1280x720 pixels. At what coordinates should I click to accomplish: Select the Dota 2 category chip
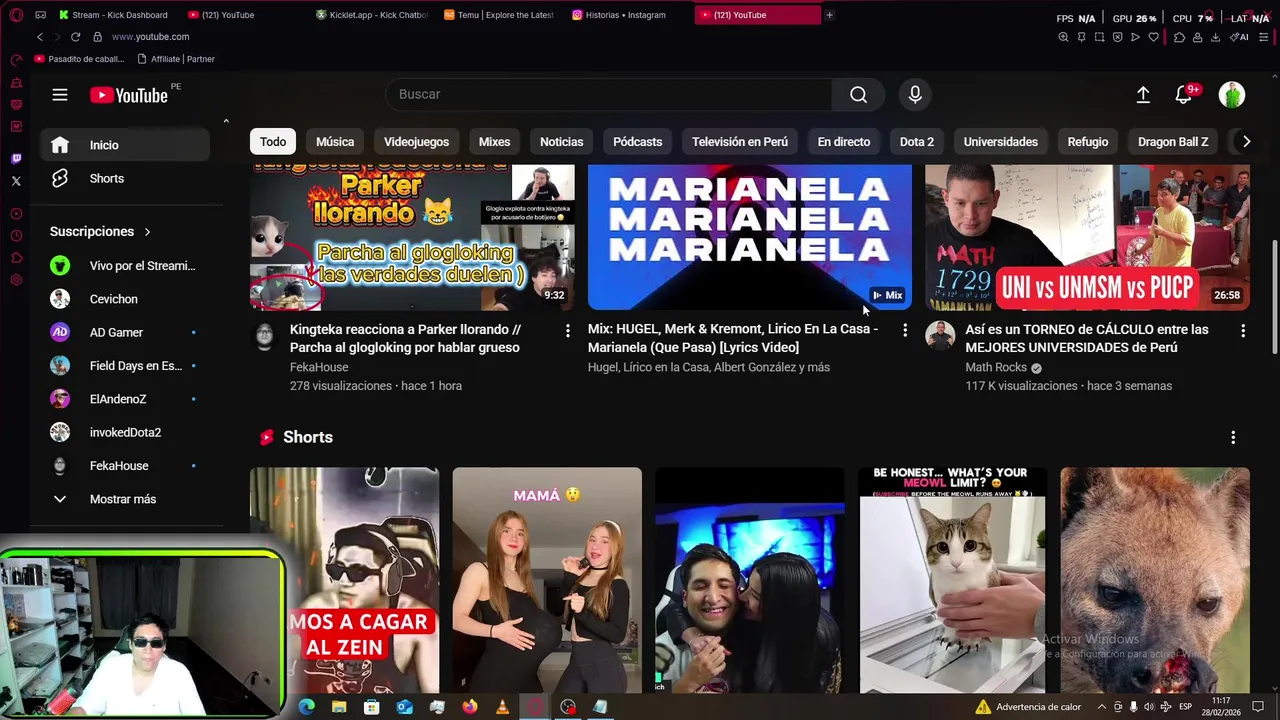(x=916, y=142)
